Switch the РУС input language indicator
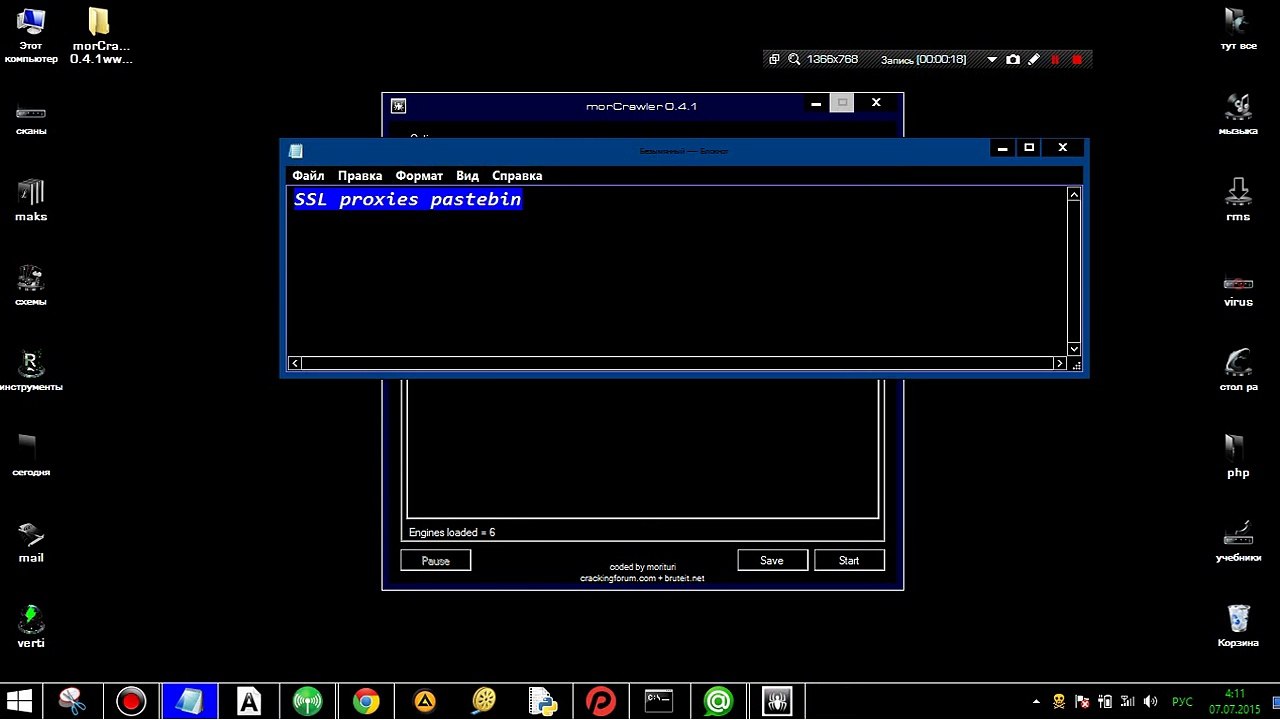The image size is (1280, 720). pos(1182,702)
